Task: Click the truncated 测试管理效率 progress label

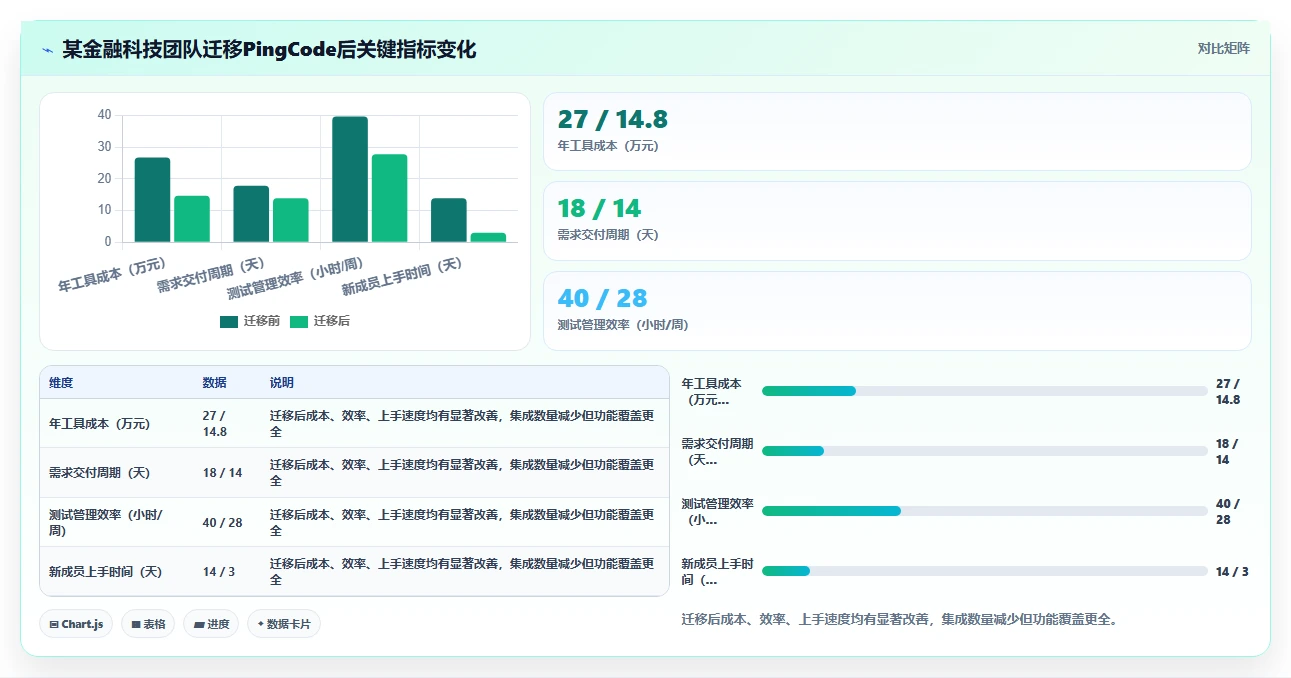Action: point(717,511)
